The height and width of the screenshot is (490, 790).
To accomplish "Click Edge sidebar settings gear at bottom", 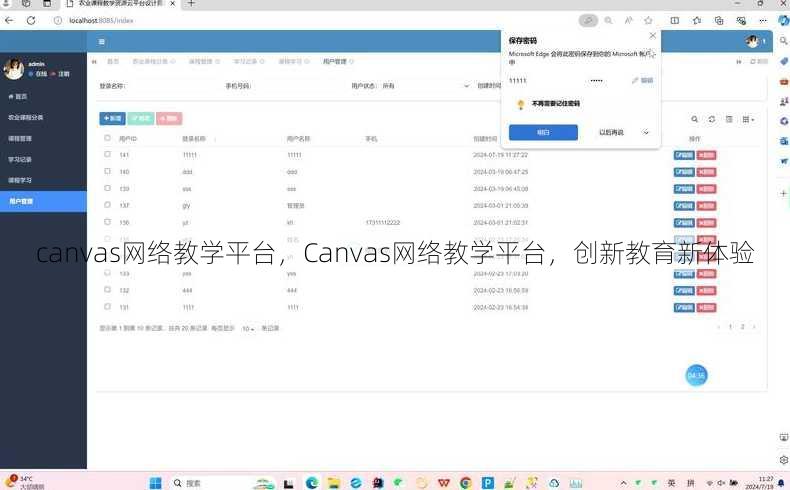I will (x=783, y=459).
